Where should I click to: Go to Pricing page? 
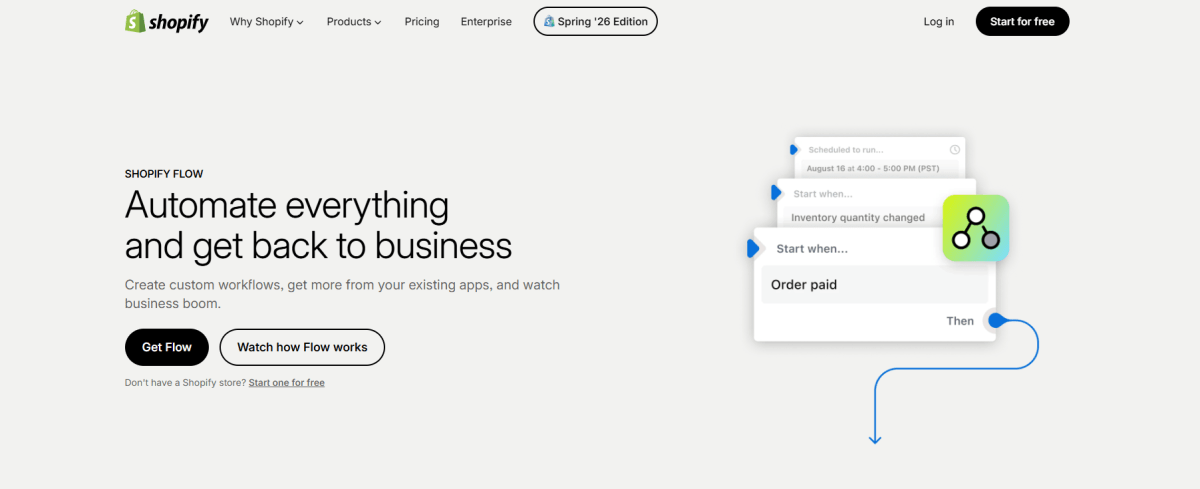(422, 22)
